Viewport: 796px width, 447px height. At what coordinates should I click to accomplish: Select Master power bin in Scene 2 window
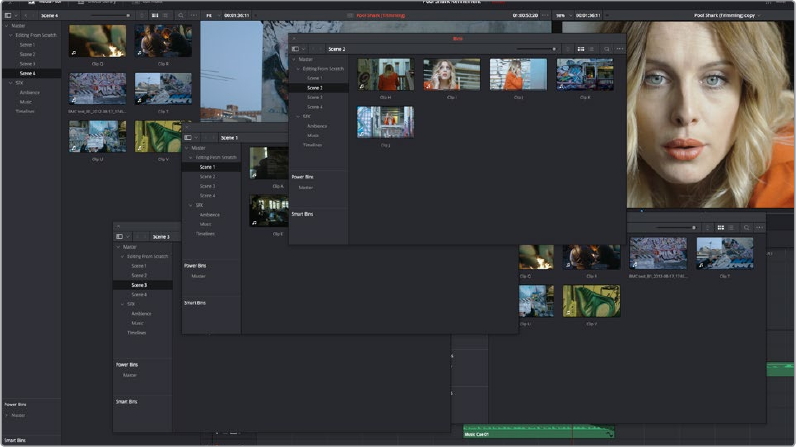point(306,188)
